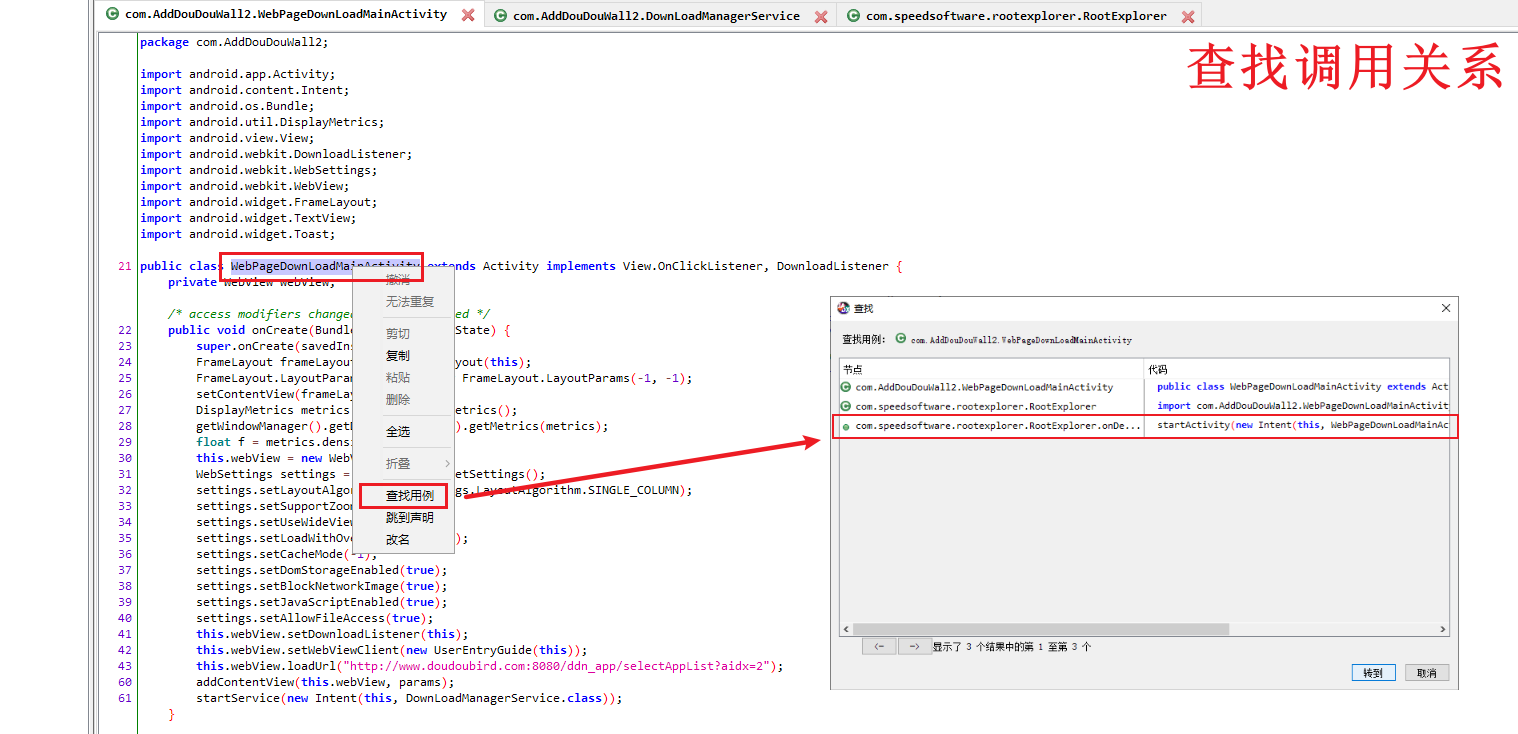Click 转到 button in 查找 dialog
This screenshot has width=1518, height=734.
[x=1373, y=673]
